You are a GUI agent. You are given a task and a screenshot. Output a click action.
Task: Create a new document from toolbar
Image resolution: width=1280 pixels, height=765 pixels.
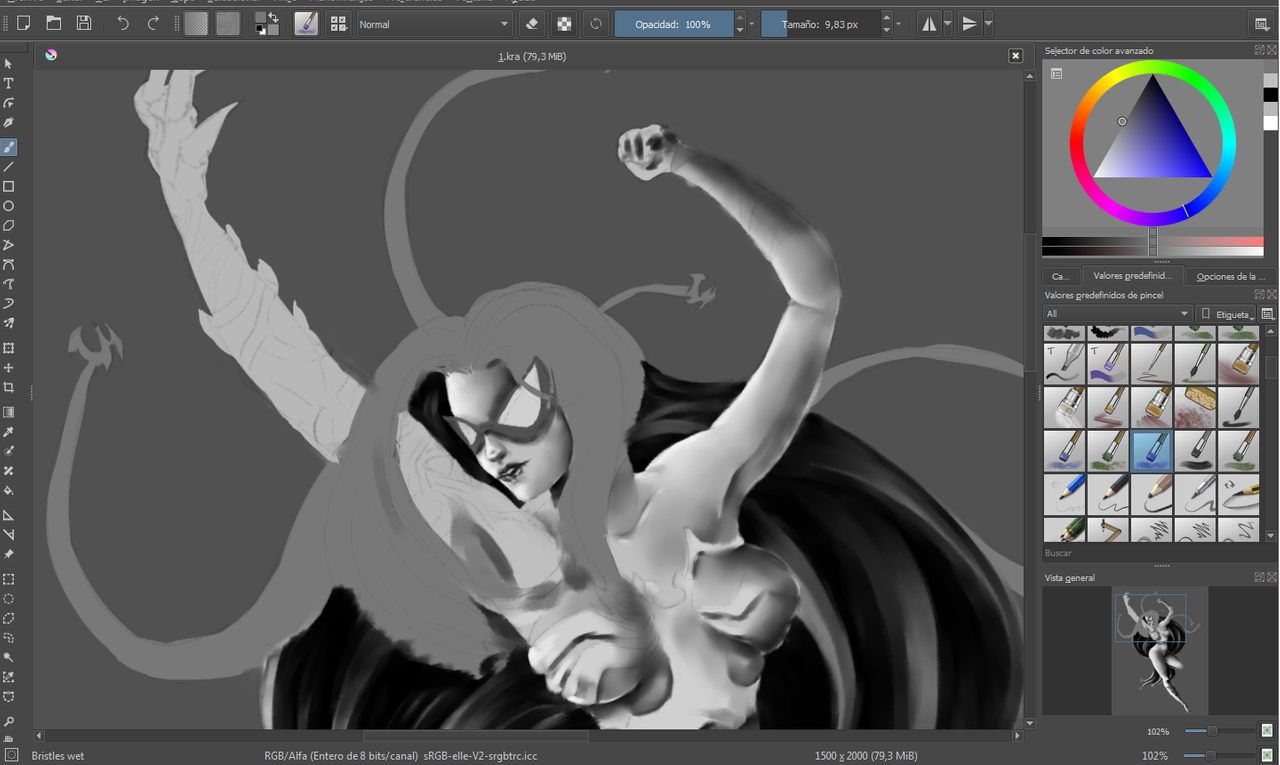[x=23, y=23]
